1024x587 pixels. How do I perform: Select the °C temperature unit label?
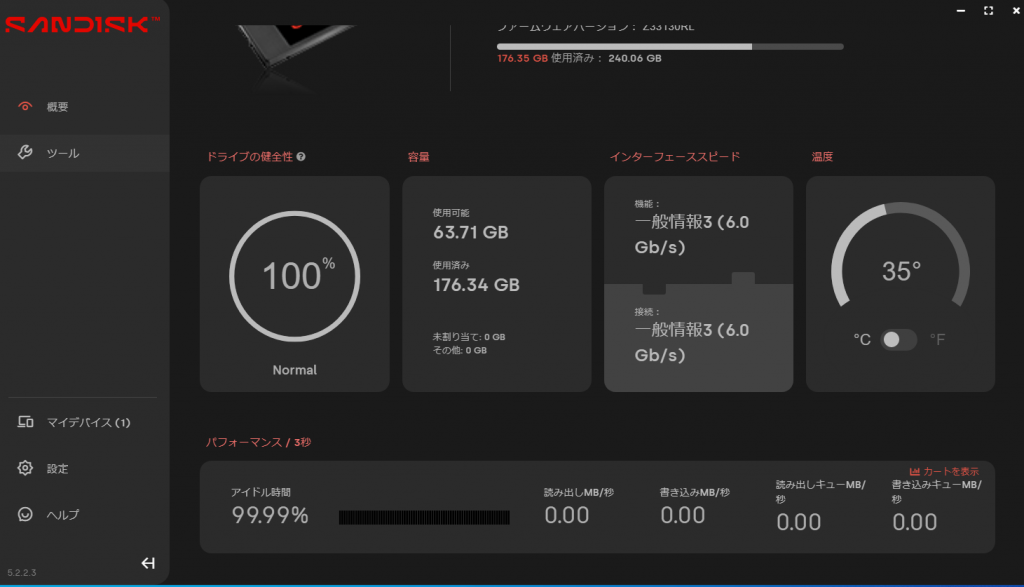coord(861,340)
